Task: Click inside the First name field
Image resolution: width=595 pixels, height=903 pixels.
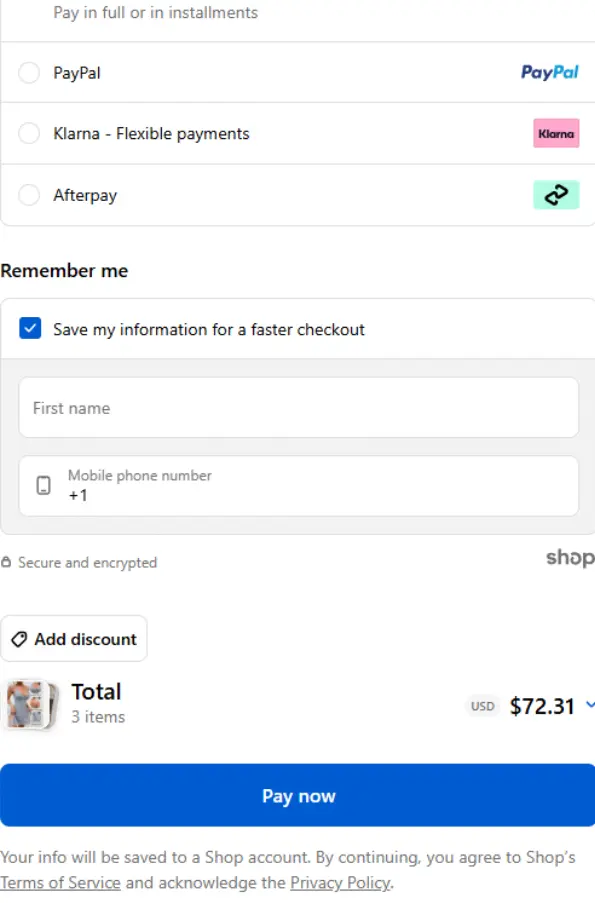Action: (x=297, y=407)
